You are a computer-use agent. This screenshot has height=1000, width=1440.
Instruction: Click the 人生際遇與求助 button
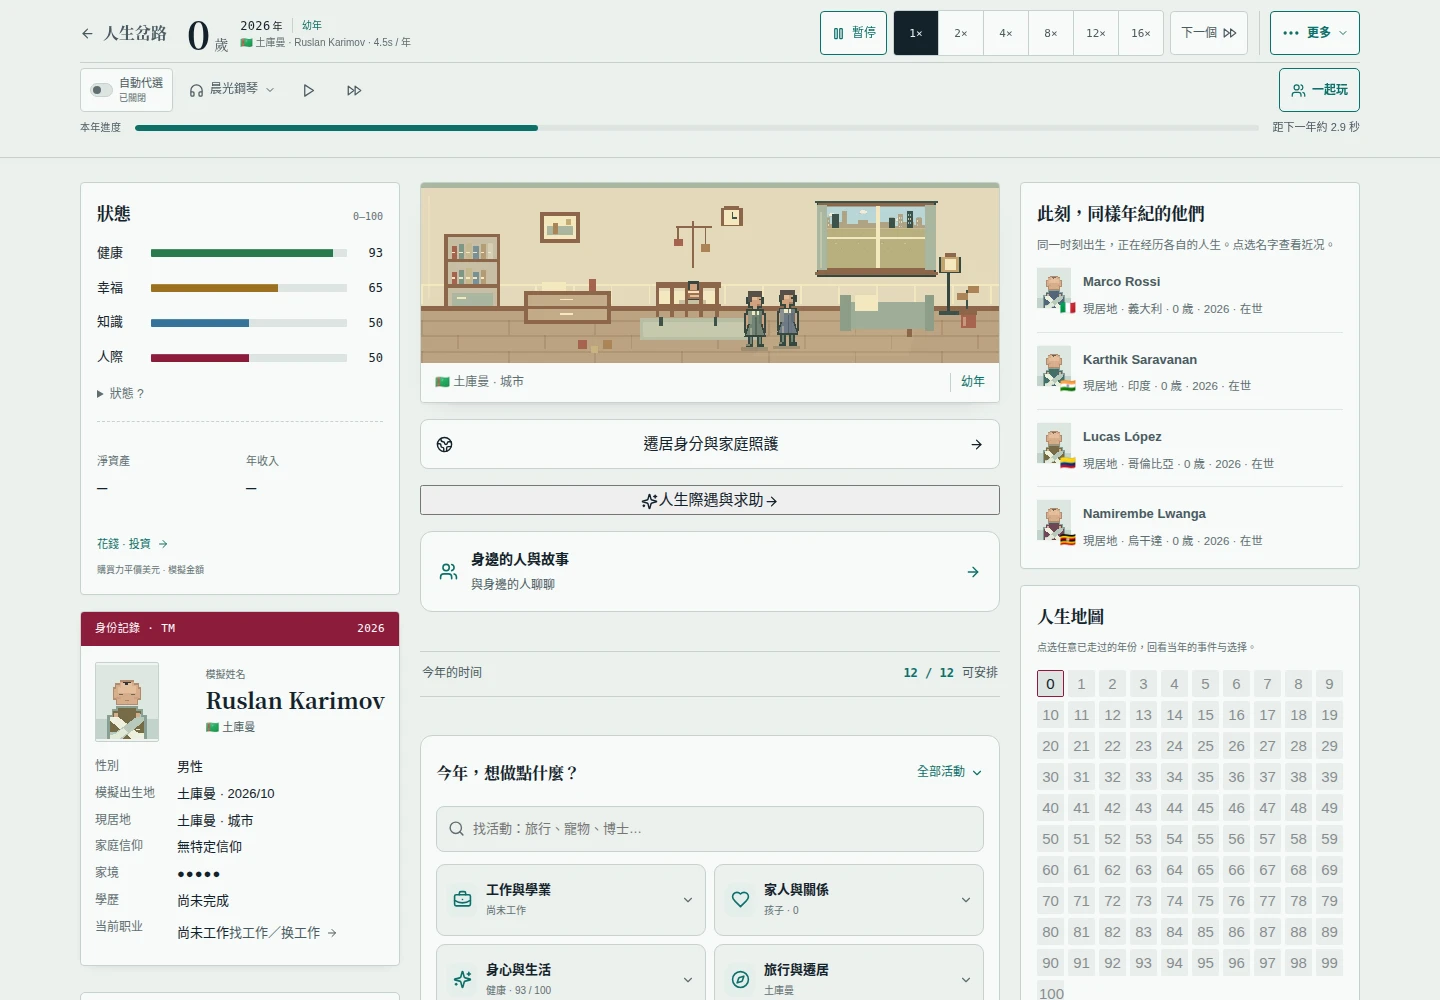(x=710, y=500)
